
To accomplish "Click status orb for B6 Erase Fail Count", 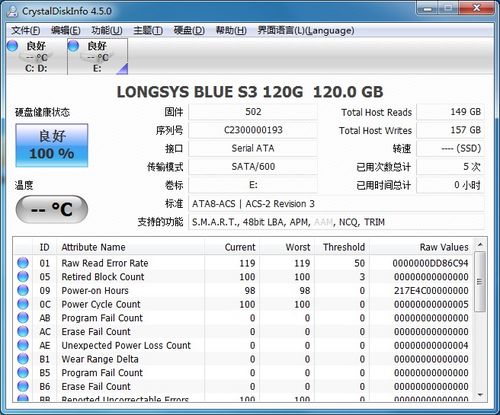I will tap(23, 386).
